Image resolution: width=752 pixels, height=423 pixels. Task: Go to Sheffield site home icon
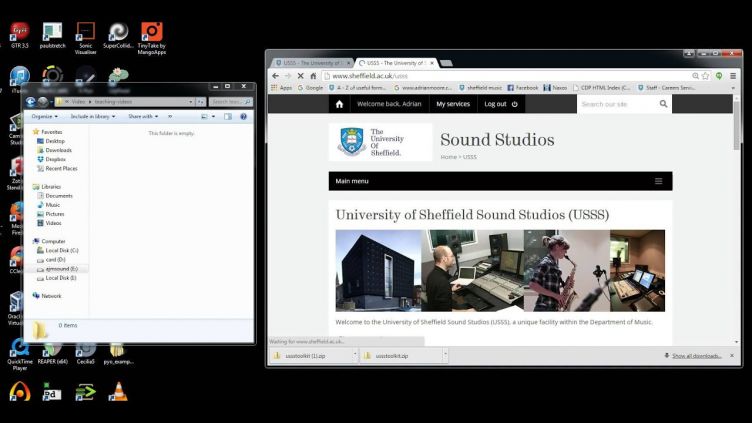tap(340, 104)
